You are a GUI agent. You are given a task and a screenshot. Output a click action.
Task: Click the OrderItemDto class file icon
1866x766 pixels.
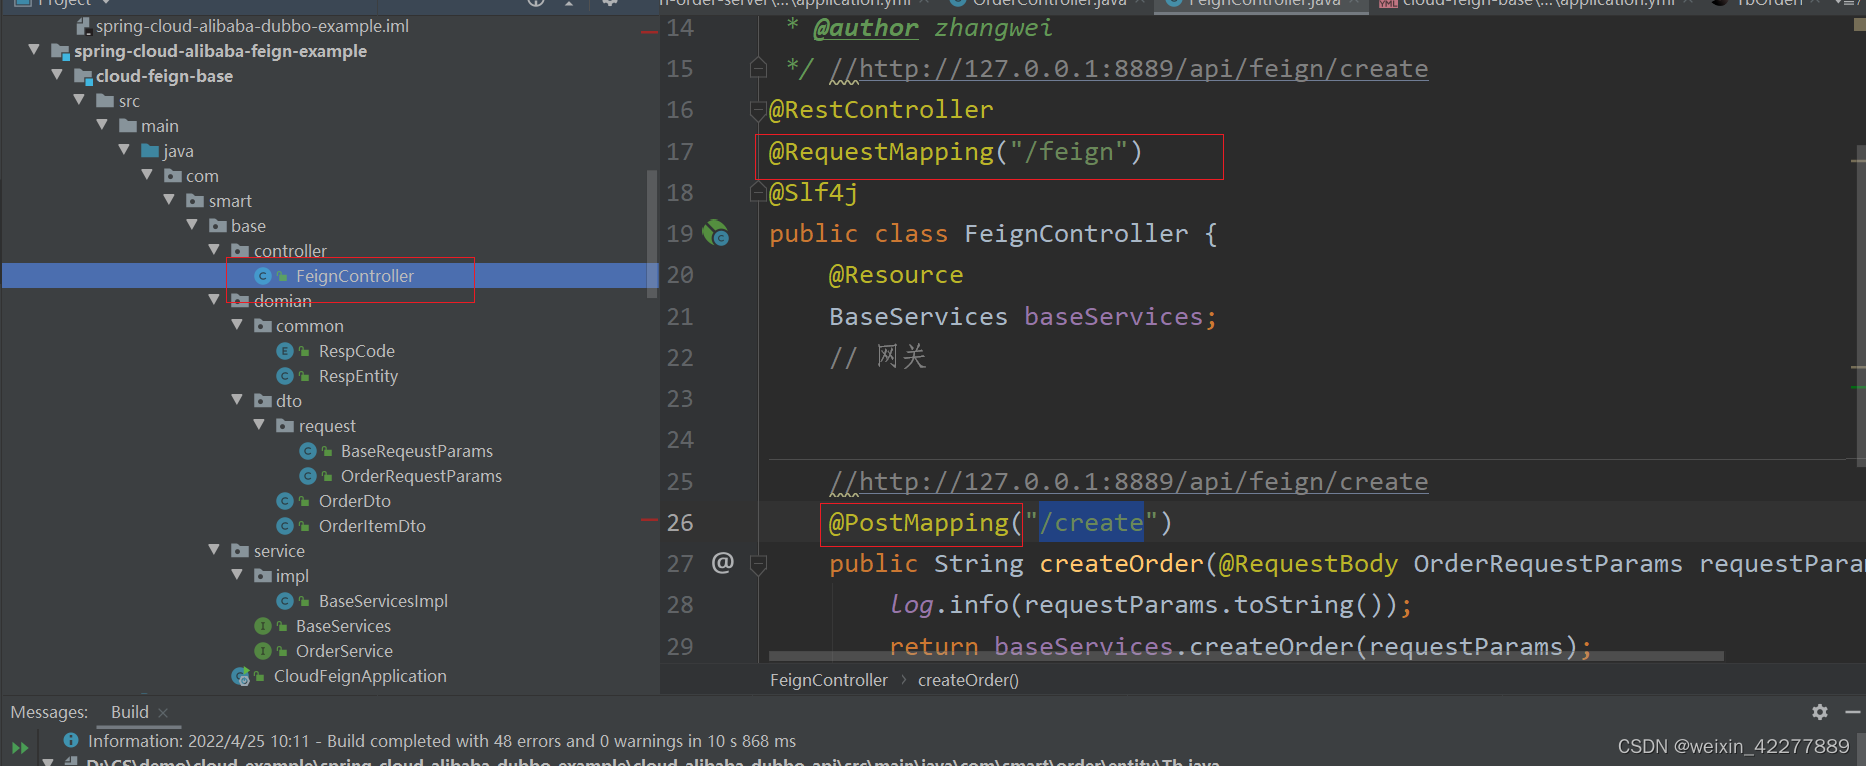(x=285, y=526)
